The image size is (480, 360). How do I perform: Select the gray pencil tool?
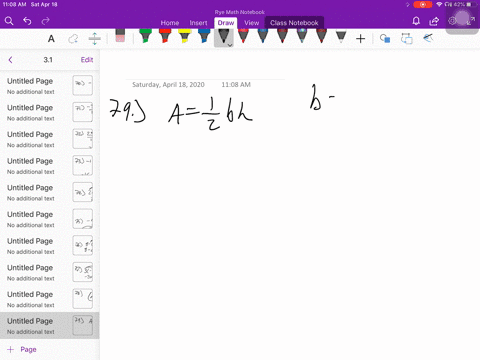coord(341,37)
